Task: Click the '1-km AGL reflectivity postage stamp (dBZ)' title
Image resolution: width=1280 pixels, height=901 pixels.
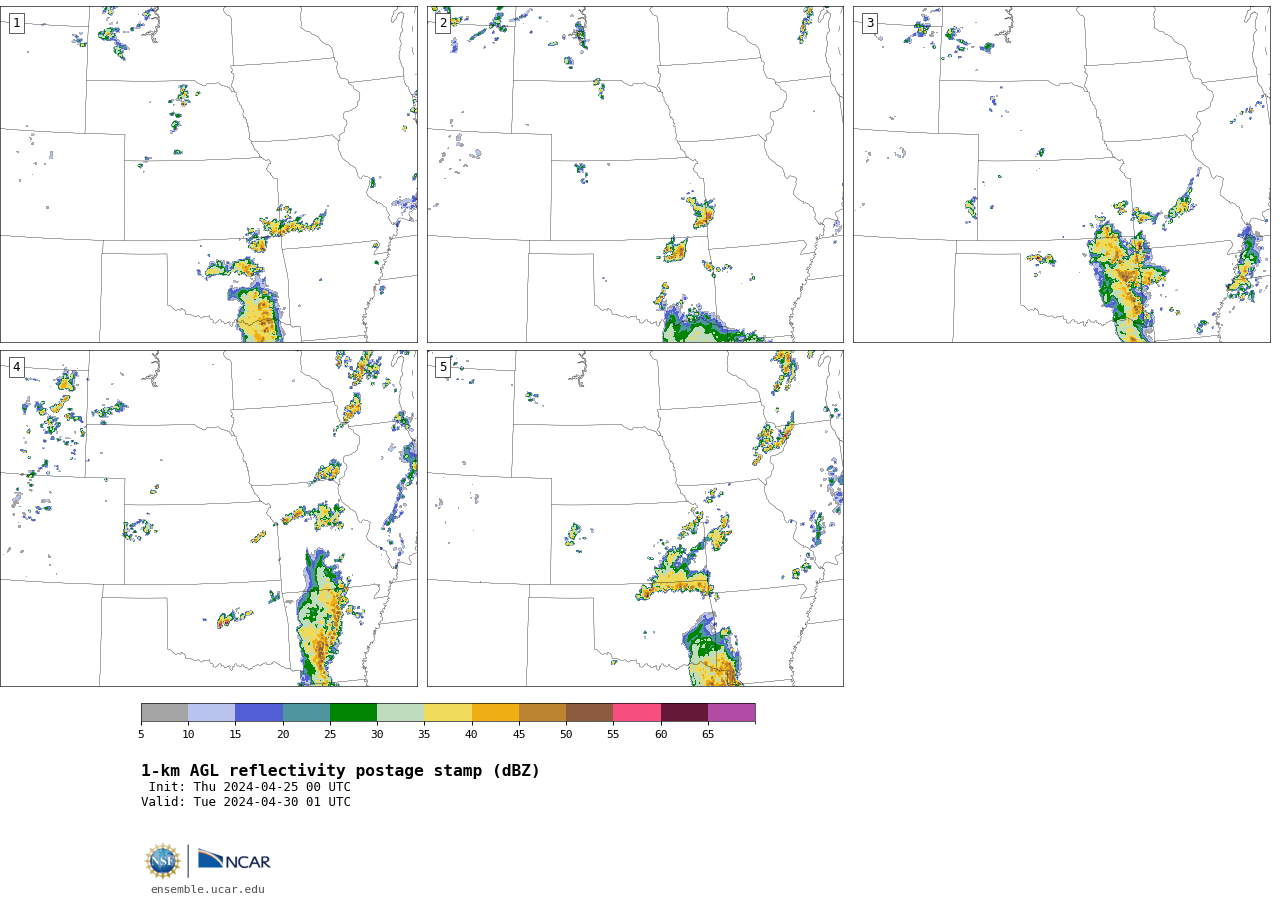Action: click(x=340, y=771)
